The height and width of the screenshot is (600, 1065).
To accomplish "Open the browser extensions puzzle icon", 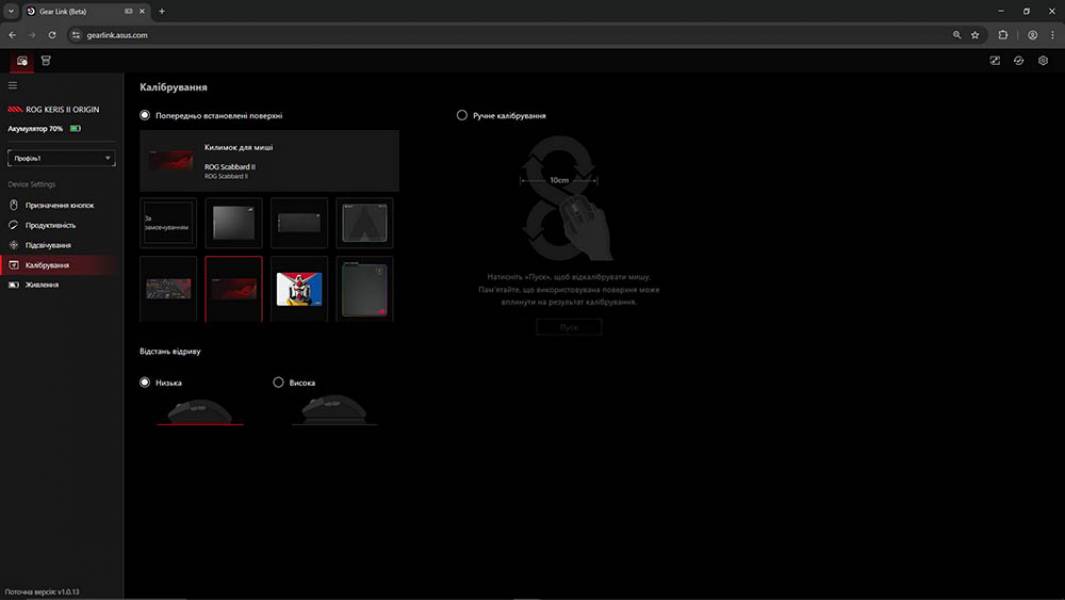I will coord(1003,35).
